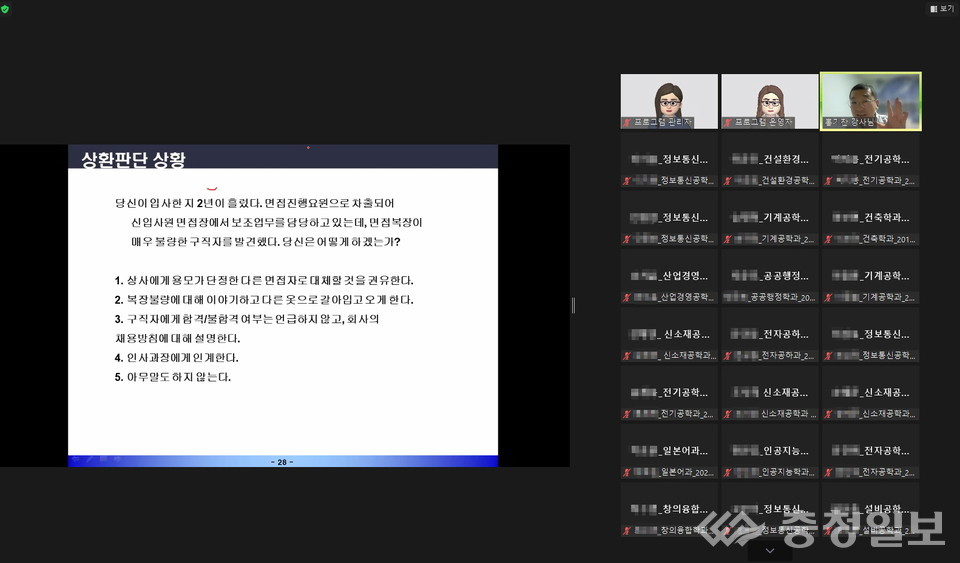Screen dimensions: 960x563
Task: Click the panel divider handle beside shared screen
Action: click(573, 305)
